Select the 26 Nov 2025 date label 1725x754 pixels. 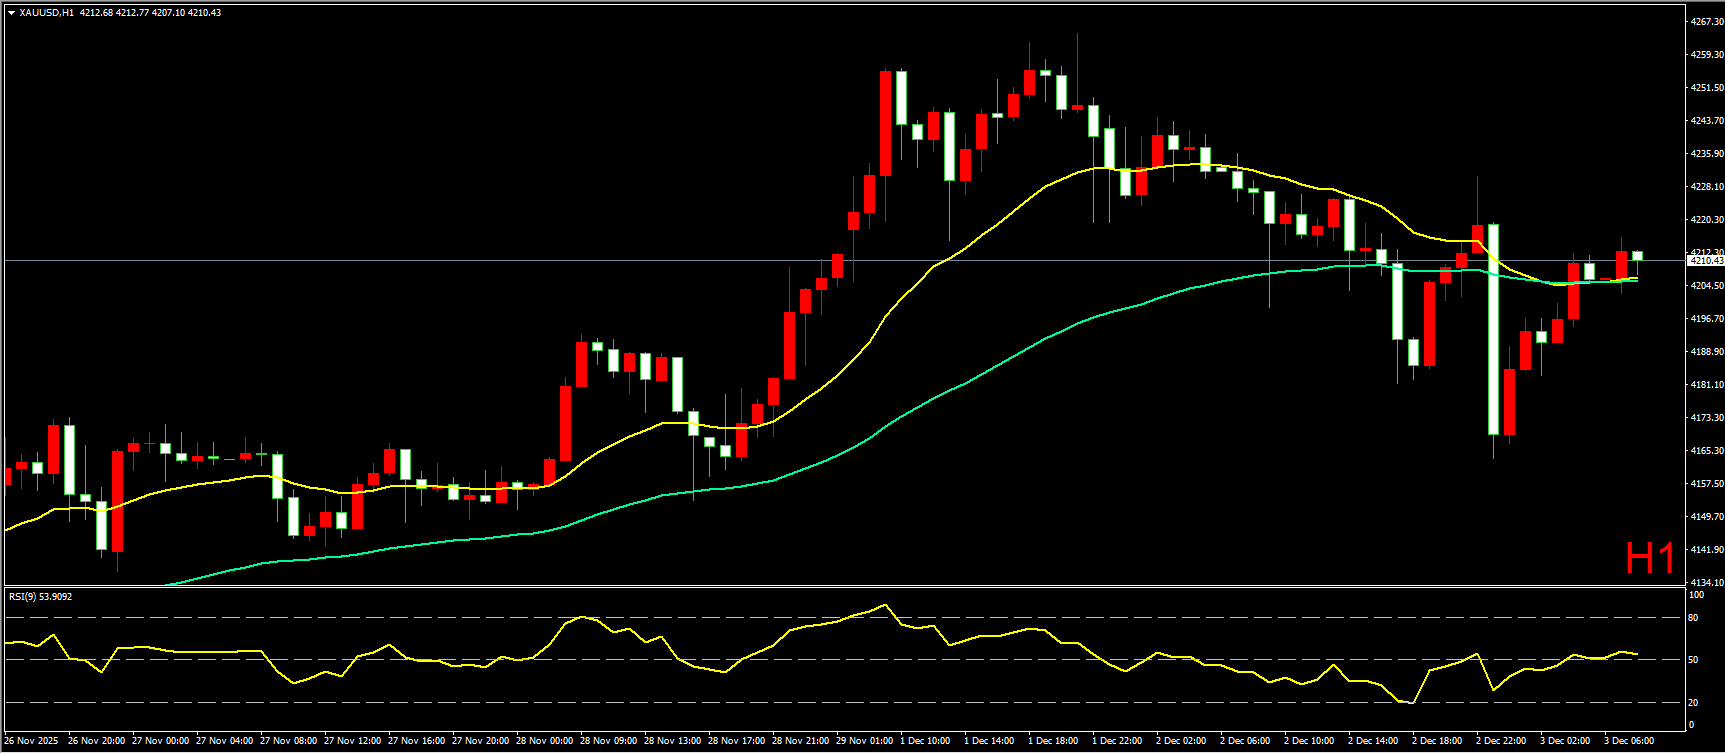(31, 741)
